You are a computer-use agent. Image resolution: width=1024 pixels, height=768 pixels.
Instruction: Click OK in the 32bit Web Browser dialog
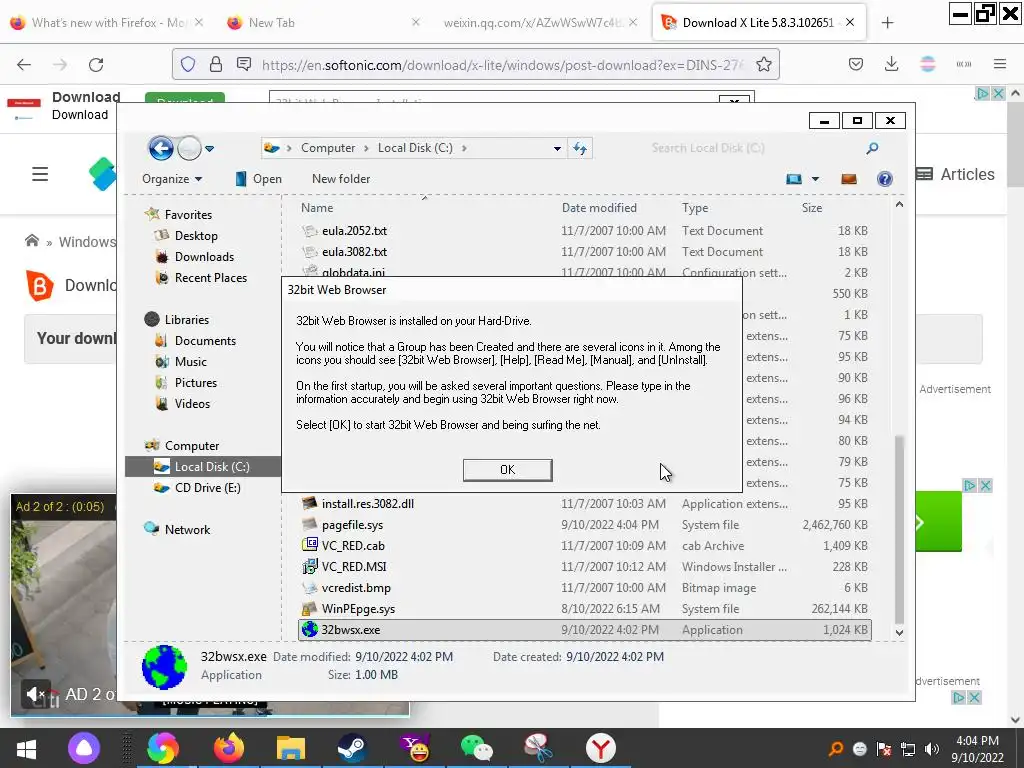(x=507, y=470)
